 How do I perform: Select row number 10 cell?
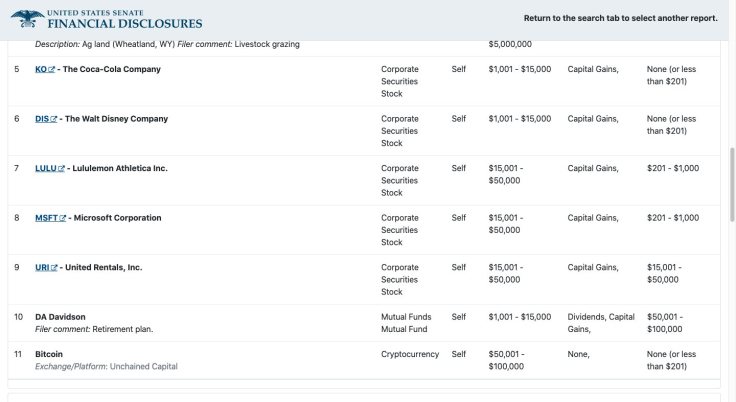pos(18,317)
